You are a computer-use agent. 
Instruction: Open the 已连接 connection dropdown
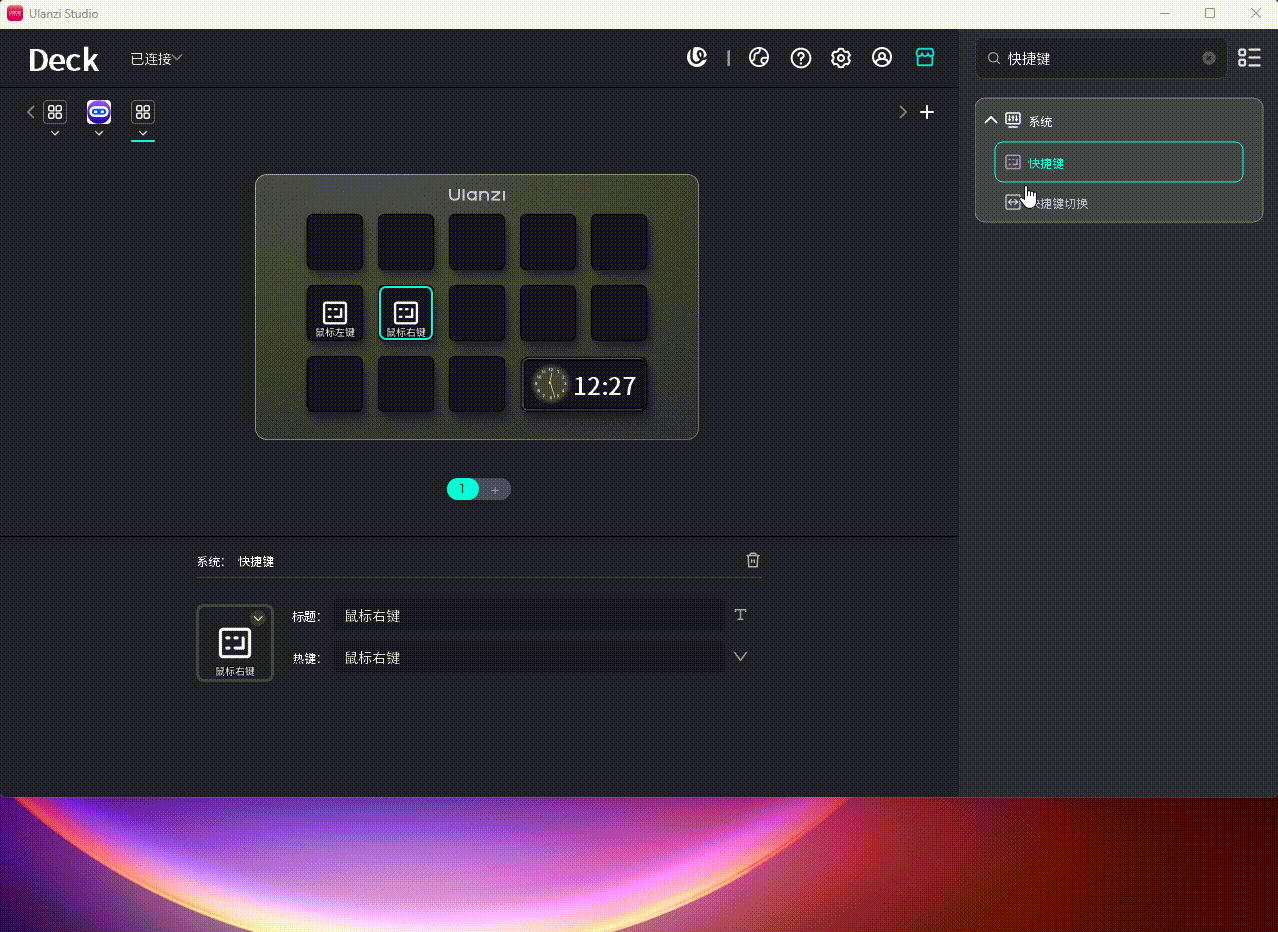click(156, 59)
